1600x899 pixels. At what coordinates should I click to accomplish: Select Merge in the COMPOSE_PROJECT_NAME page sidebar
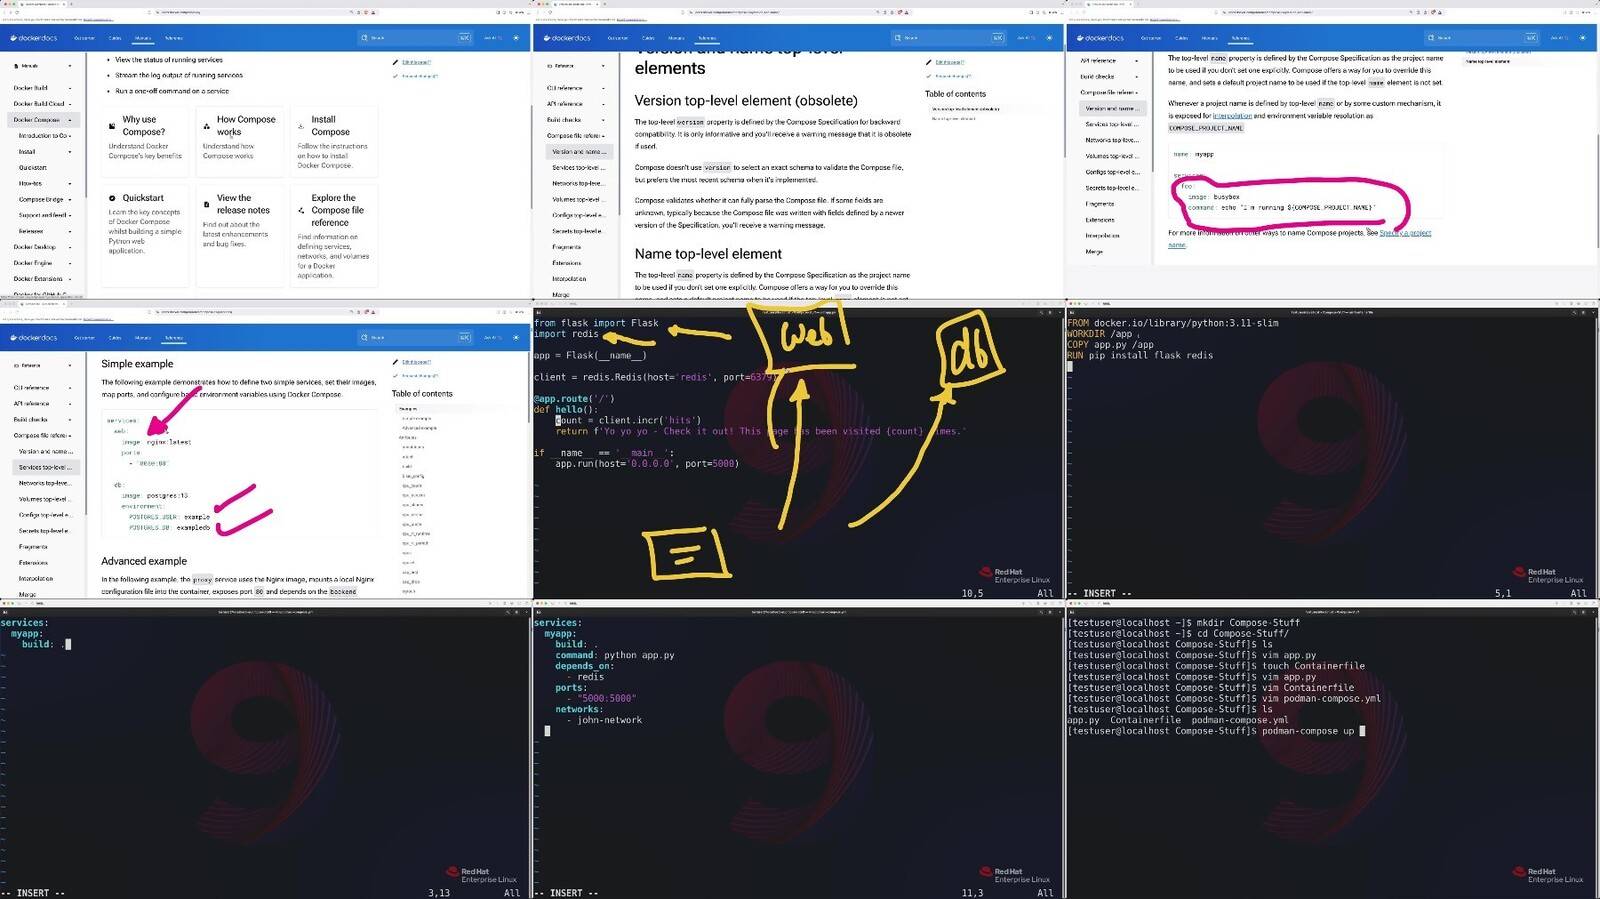click(1094, 252)
